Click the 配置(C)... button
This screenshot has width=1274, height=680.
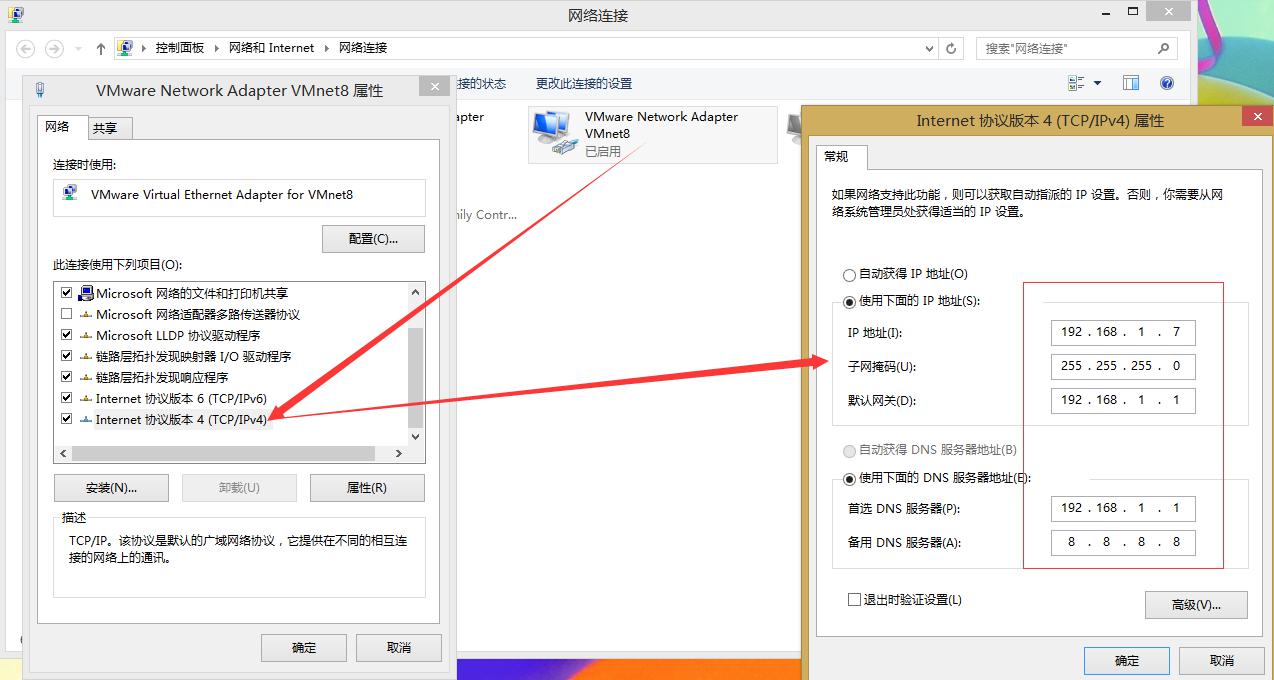[x=373, y=239]
